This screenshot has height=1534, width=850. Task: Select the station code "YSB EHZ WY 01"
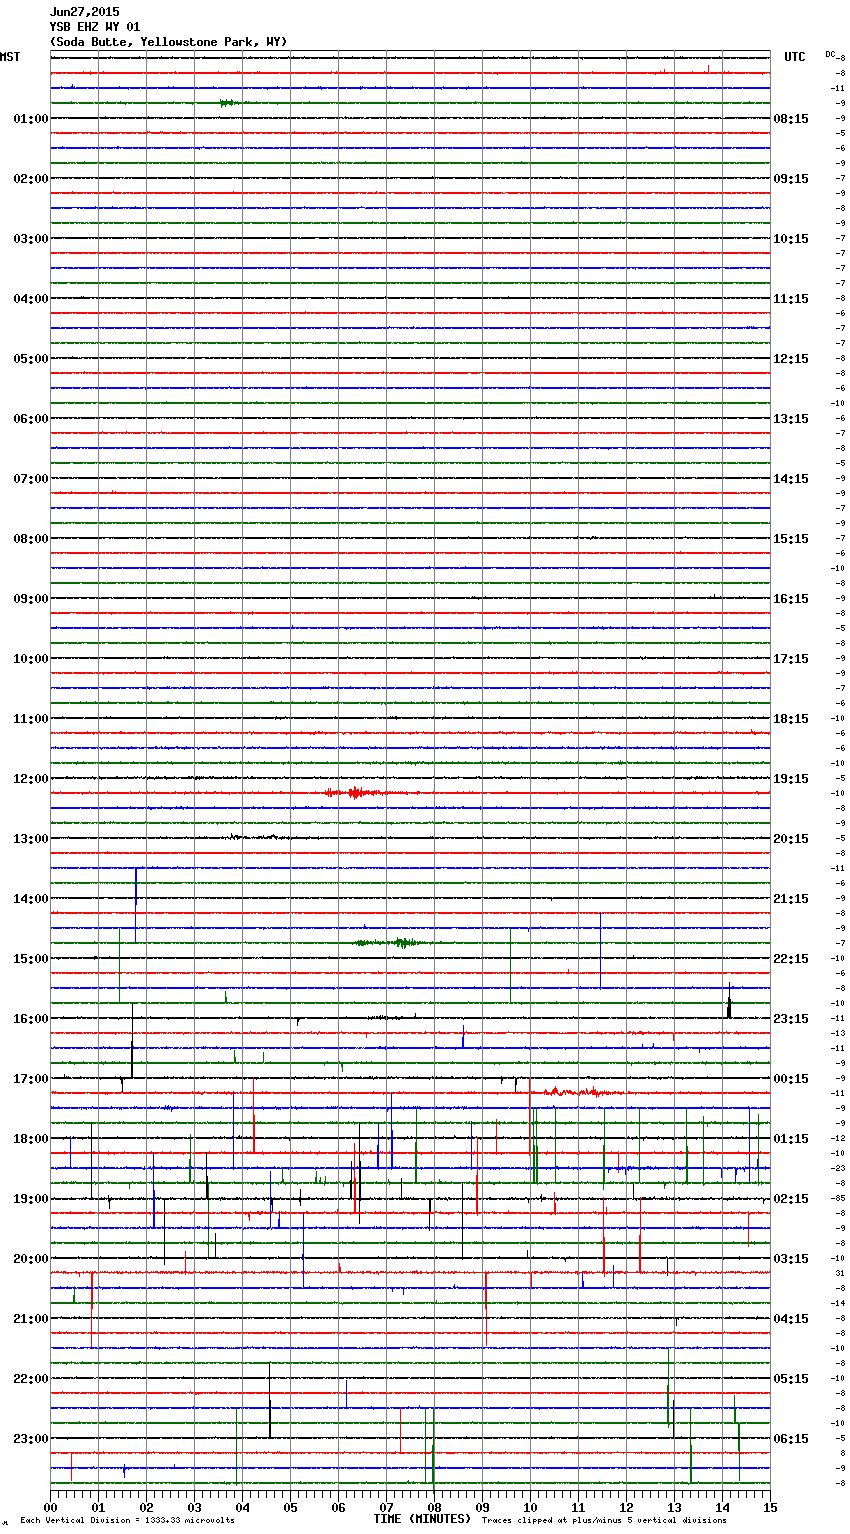pos(95,27)
